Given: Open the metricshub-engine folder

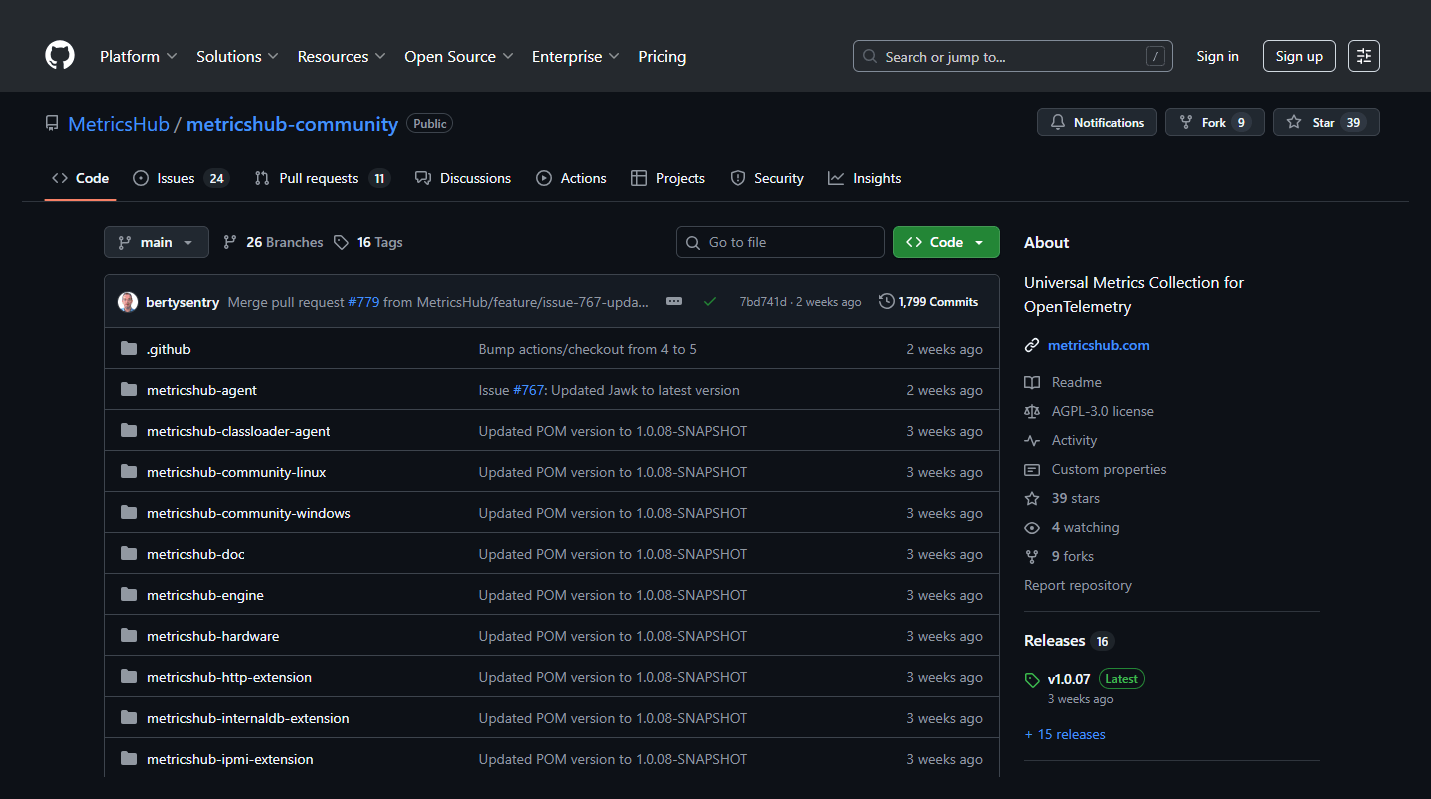Looking at the screenshot, I should pyautogui.click(x=205, y=595).
